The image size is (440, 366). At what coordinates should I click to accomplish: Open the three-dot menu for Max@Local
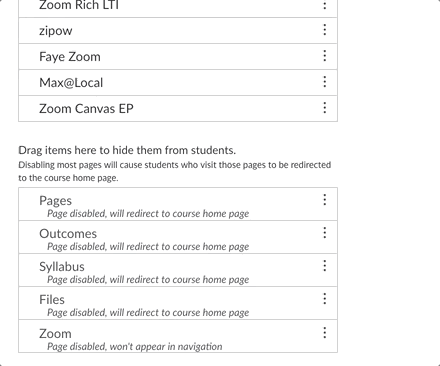tap(325, 82)
